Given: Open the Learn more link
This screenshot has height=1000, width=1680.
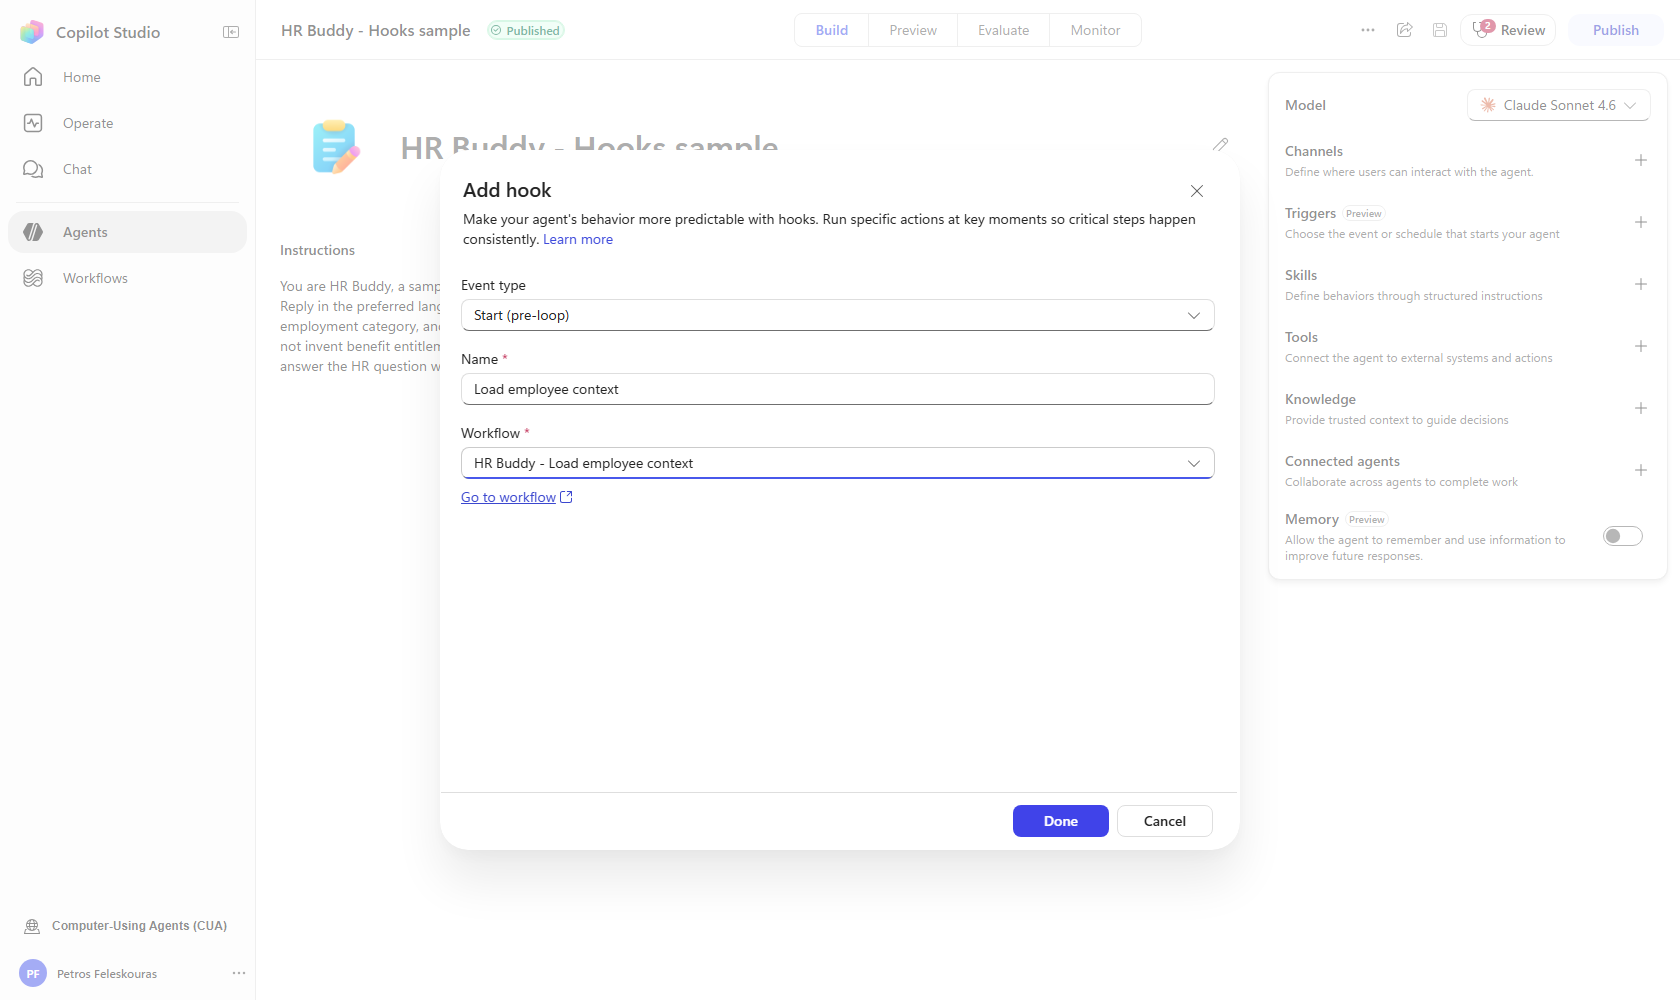Looking at the screenshot, I should (x=578, y=240).
